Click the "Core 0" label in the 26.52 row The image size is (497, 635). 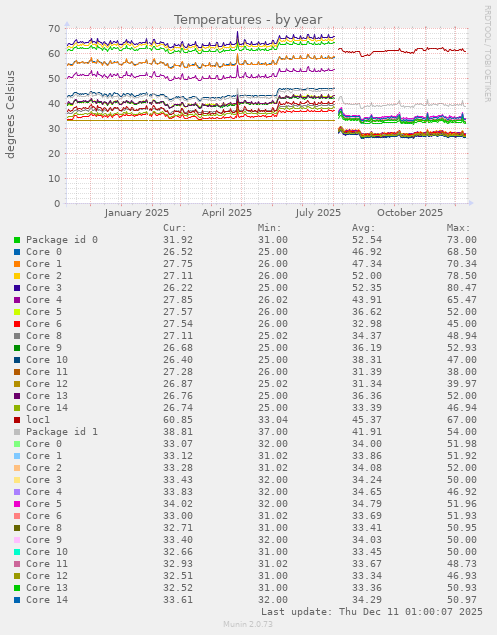[44, 252]
